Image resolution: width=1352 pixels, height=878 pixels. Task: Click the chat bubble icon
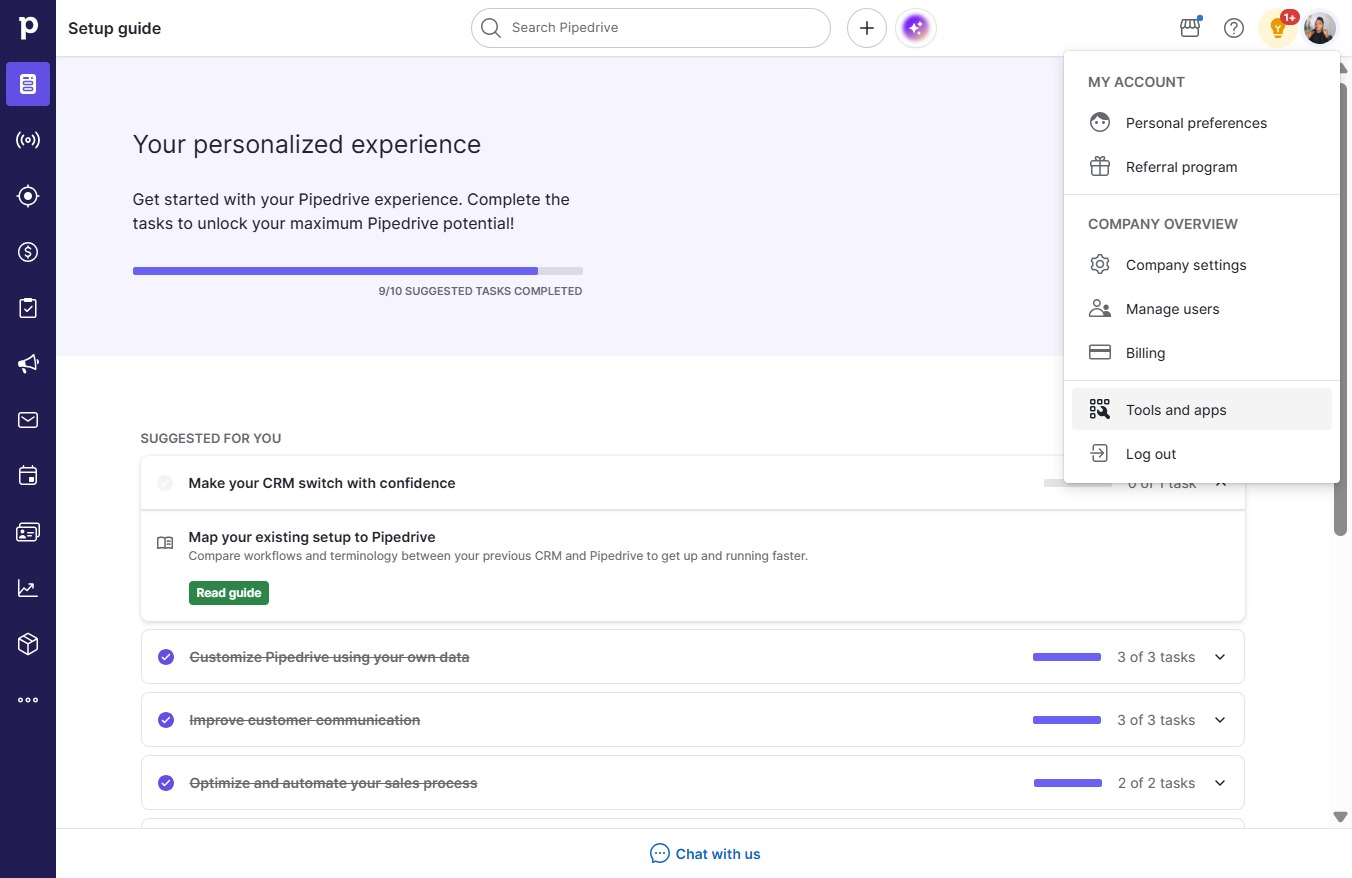(x=660, y=854)
